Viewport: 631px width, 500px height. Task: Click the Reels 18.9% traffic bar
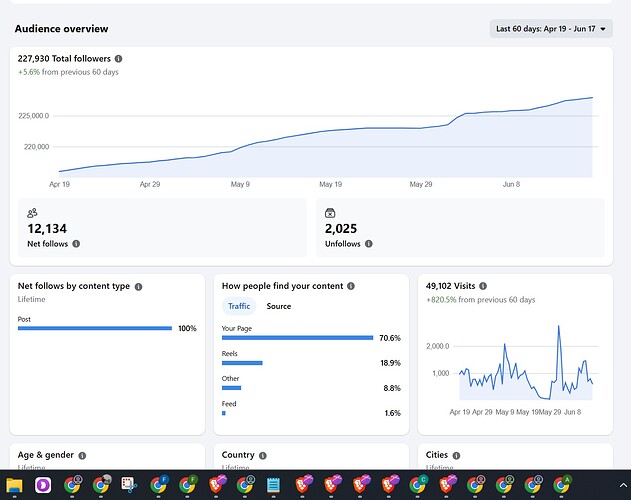[x=242, y=363]
